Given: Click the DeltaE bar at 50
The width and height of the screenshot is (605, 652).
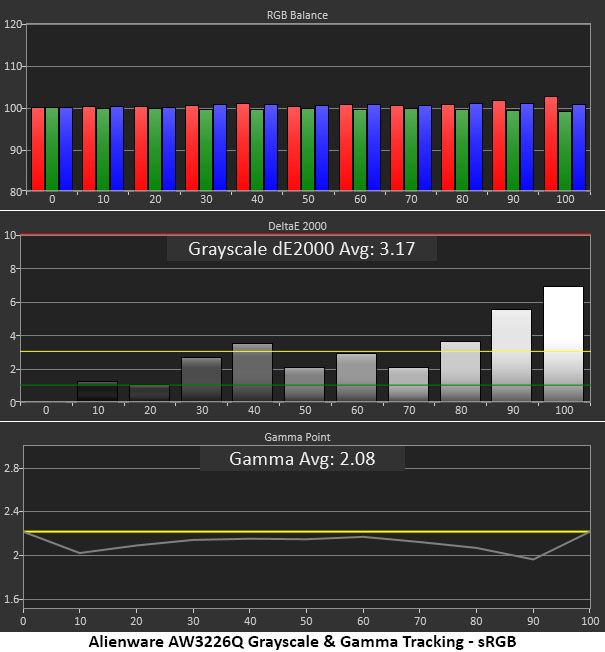Looking at the screenshot, I should coord(304,385).
